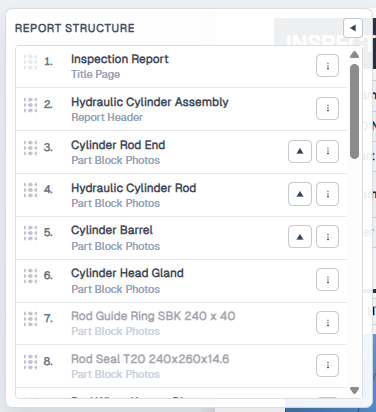Viewport: 376px width, 412px height.
Task: Click drag handle for Cylinder Head Gland
Action: [30, 276]
